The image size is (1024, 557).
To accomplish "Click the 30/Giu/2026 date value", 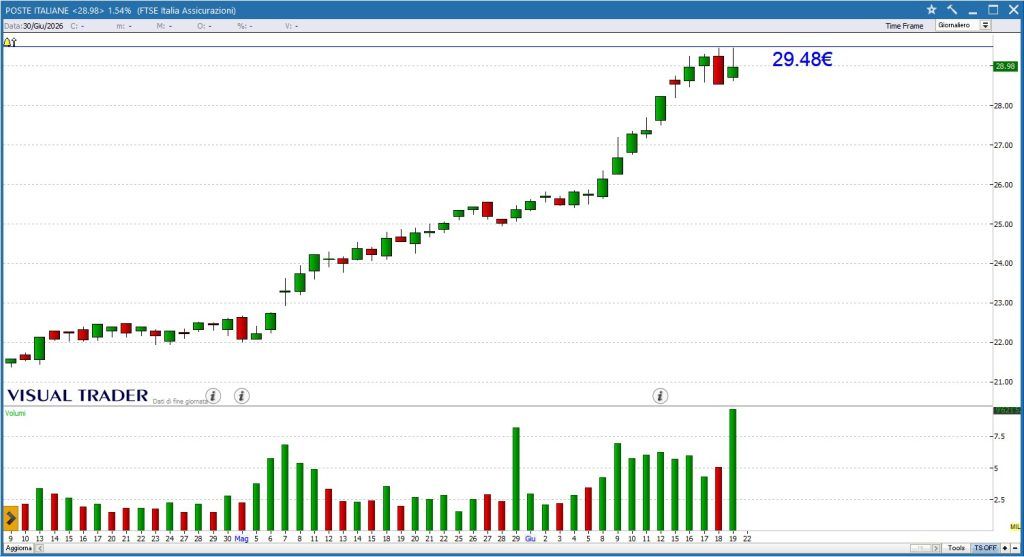I will click(x=43, y=26).
